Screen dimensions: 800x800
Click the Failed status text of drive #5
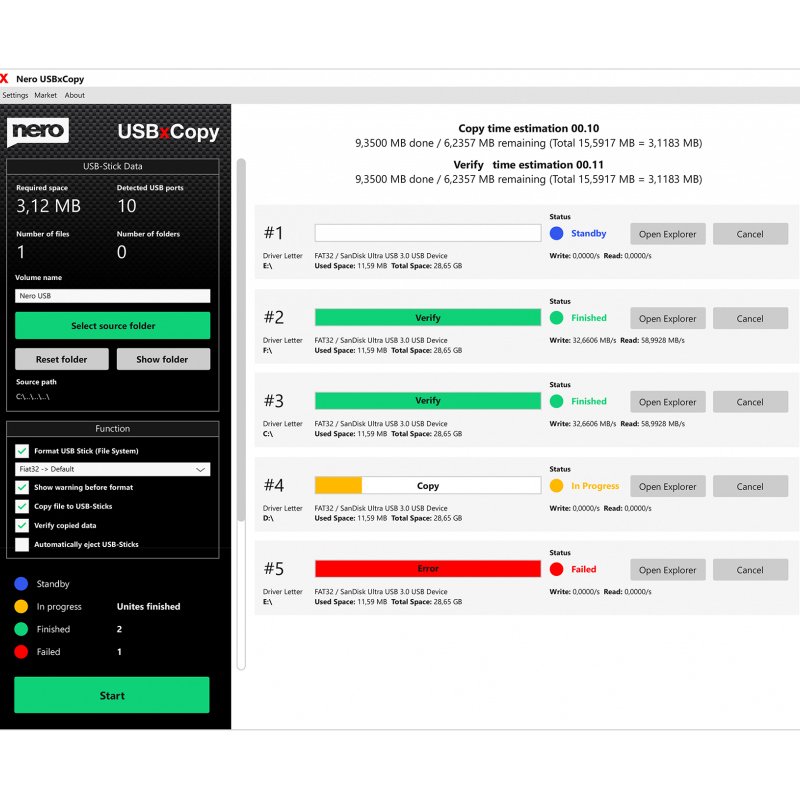click(x=583, y=569)
